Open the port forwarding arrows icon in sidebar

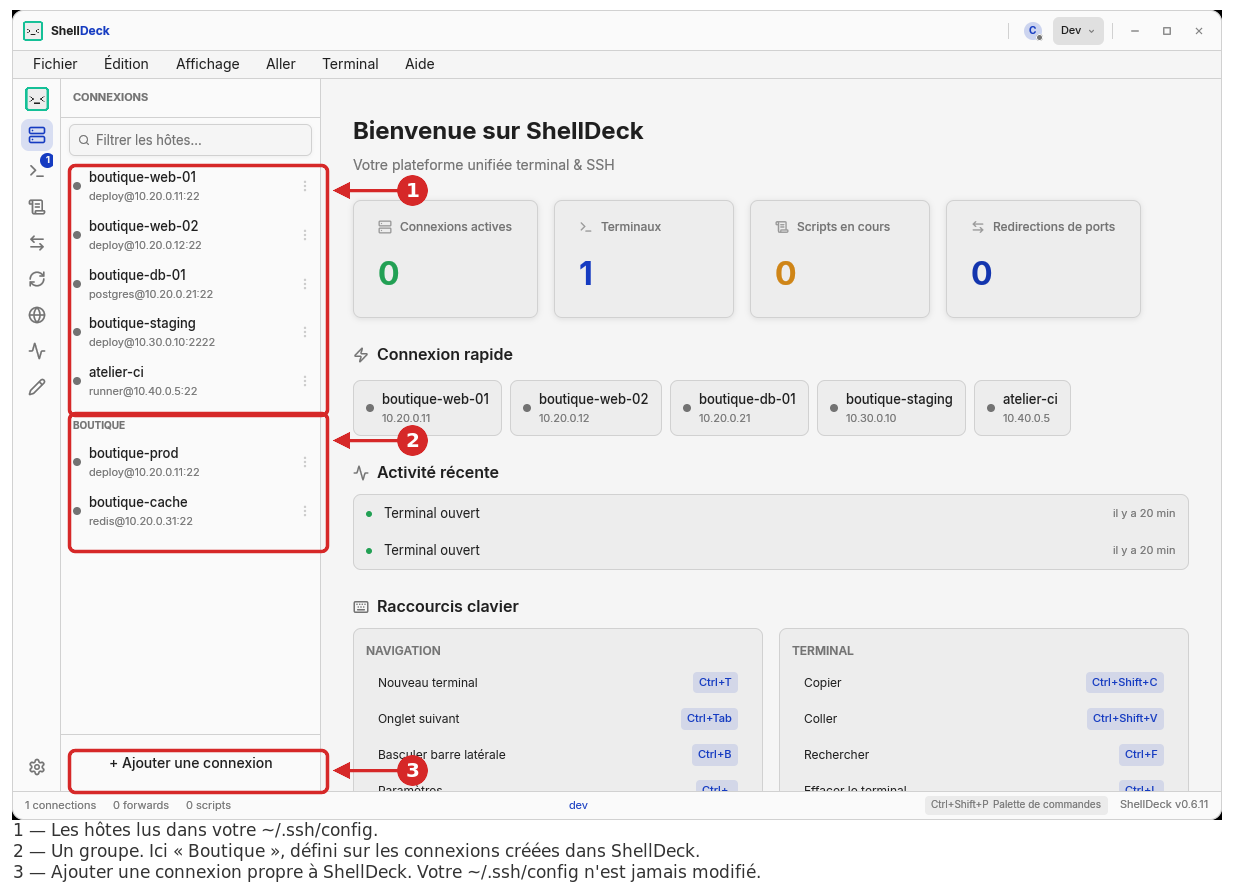37,243
